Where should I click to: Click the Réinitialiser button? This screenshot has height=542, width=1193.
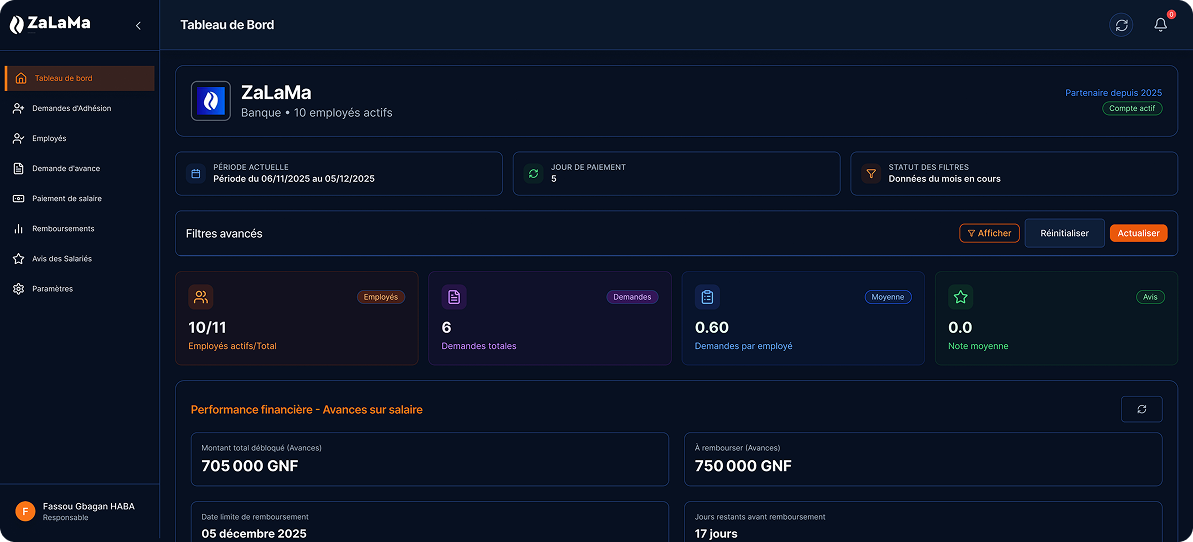(1064, 233)
